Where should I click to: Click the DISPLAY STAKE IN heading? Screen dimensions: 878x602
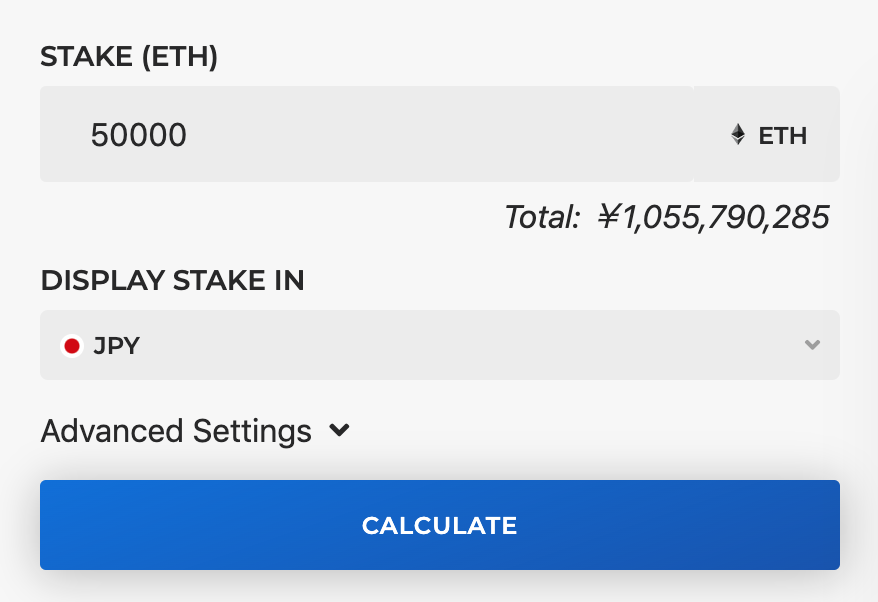pos(172,280)
